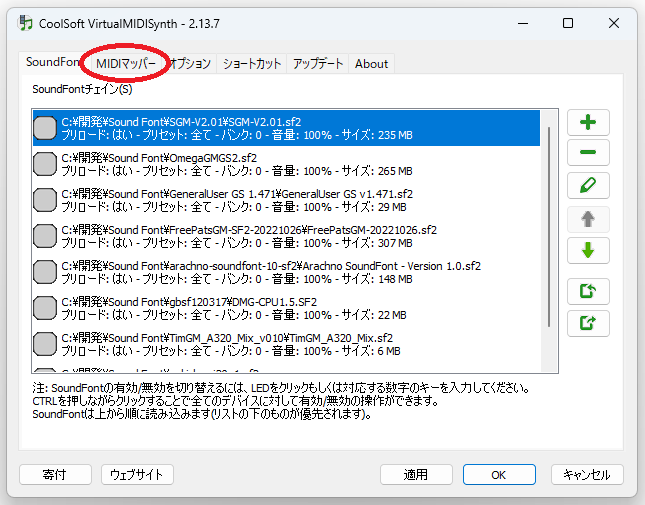Click the gray move-up arrow button
The width and height of the screenshot is (645, 505).
click(x=588, y=219)
